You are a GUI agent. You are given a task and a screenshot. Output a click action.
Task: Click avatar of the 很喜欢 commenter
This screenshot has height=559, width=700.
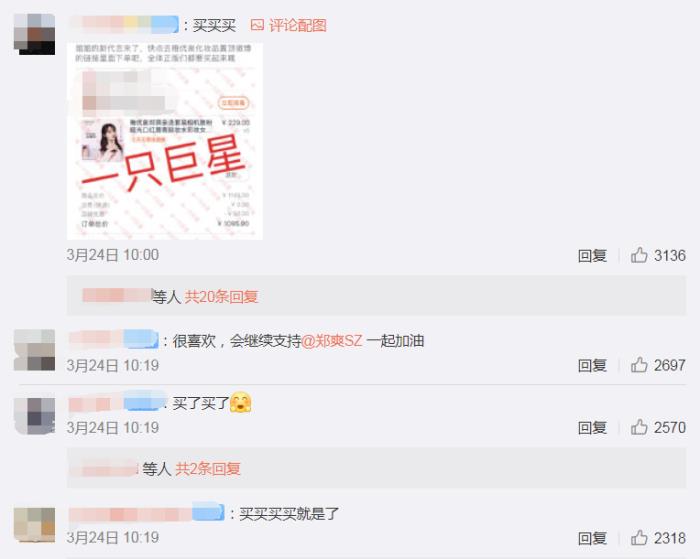click(34, 350)
